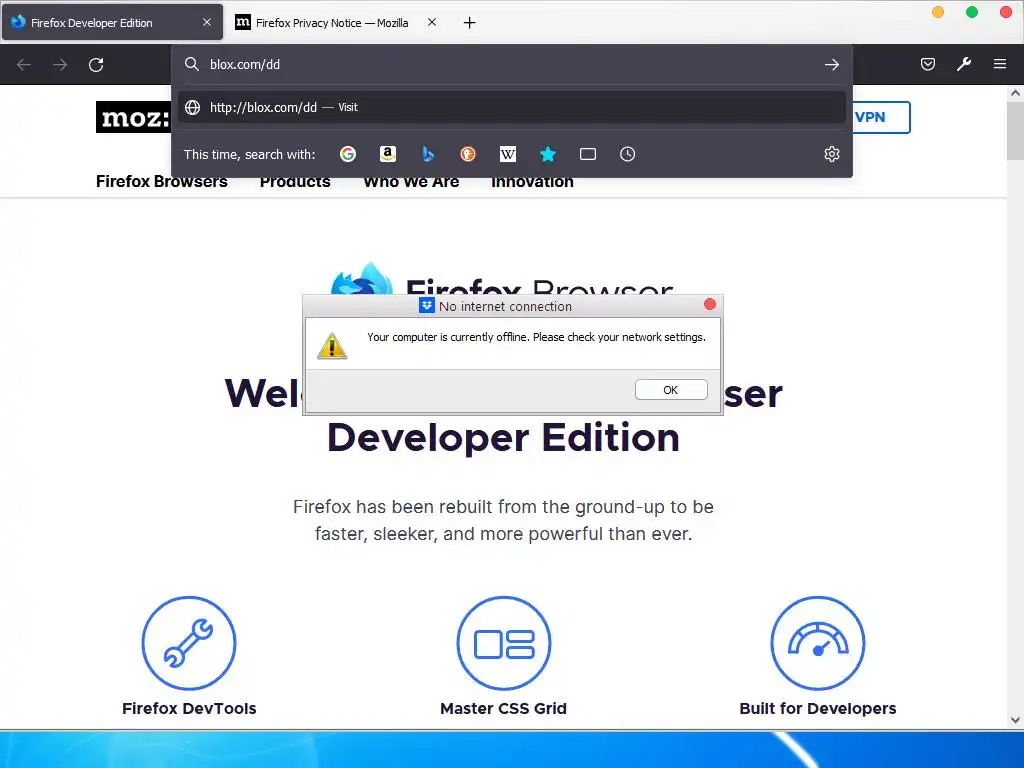Click the Firefox DevTools label
Screen dimensions: 1024x768
189,709
